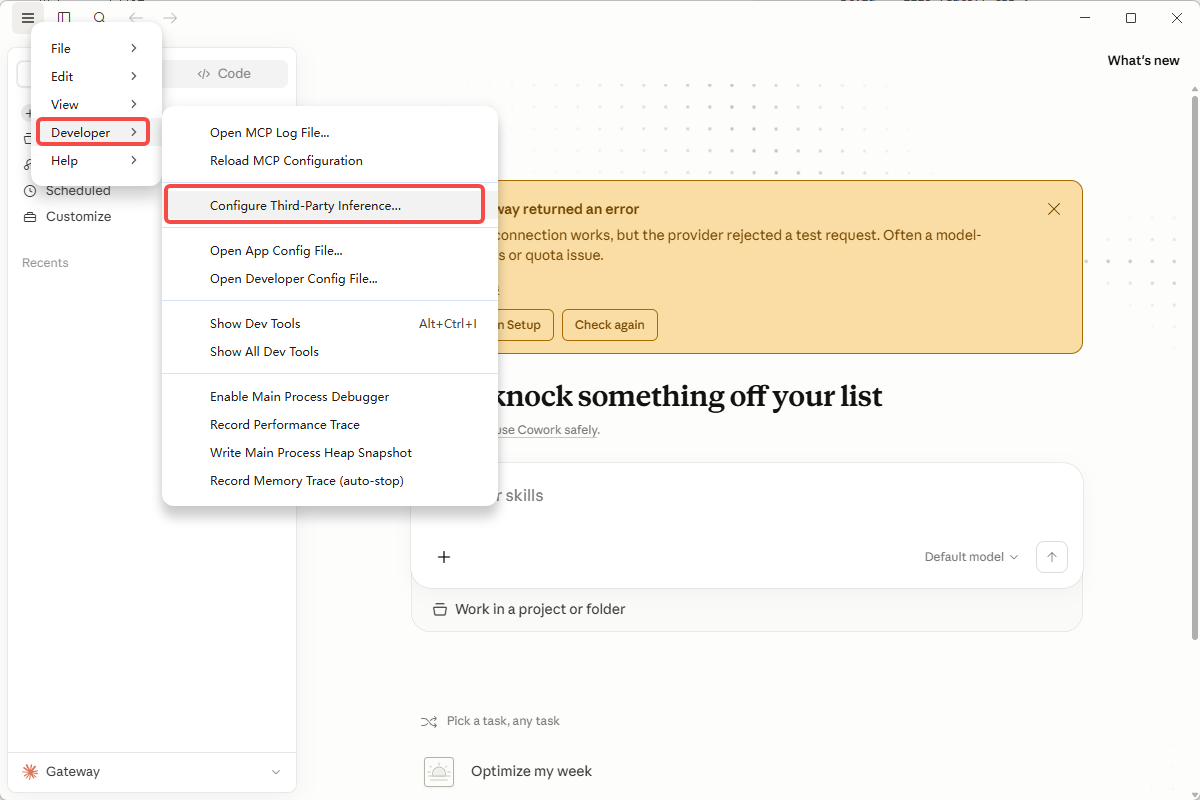
Task: Click the hamburger main menu icon
Action: coord(28,18)
